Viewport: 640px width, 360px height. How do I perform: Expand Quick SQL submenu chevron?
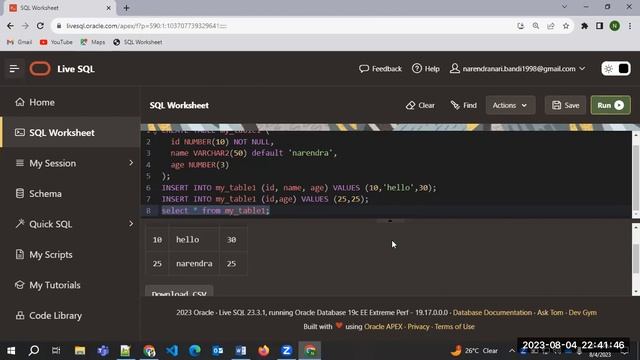point(131,224)
